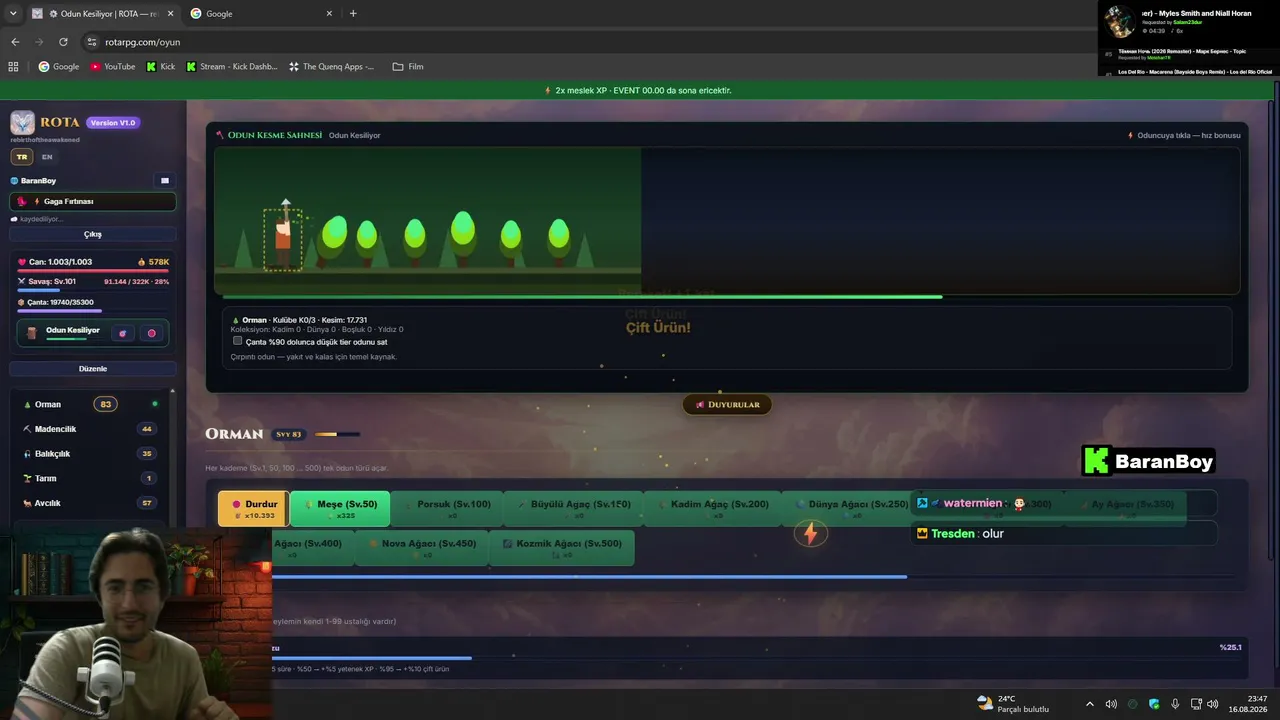
Task: Open the browser apps grid icon
Action: tap(13, 66)
